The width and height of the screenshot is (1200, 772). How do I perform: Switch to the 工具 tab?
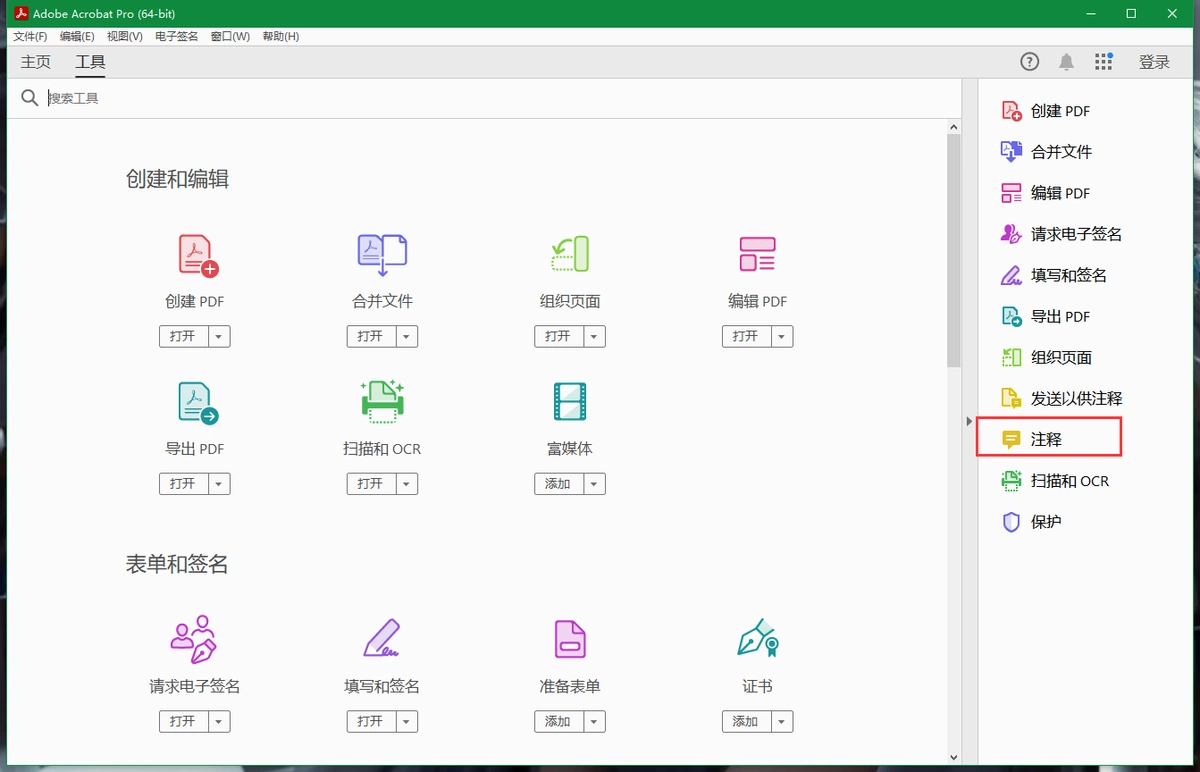[91, 62]
